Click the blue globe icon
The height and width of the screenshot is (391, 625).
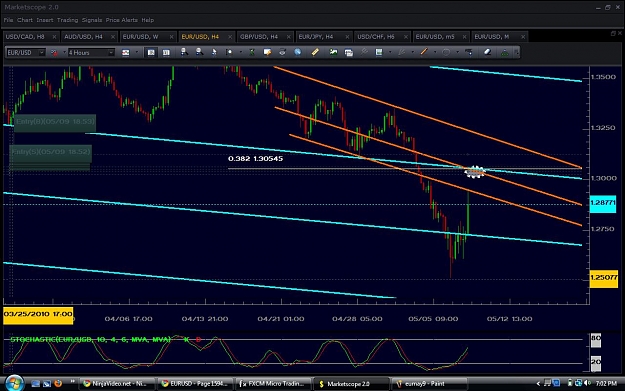[x=298, y=52]
